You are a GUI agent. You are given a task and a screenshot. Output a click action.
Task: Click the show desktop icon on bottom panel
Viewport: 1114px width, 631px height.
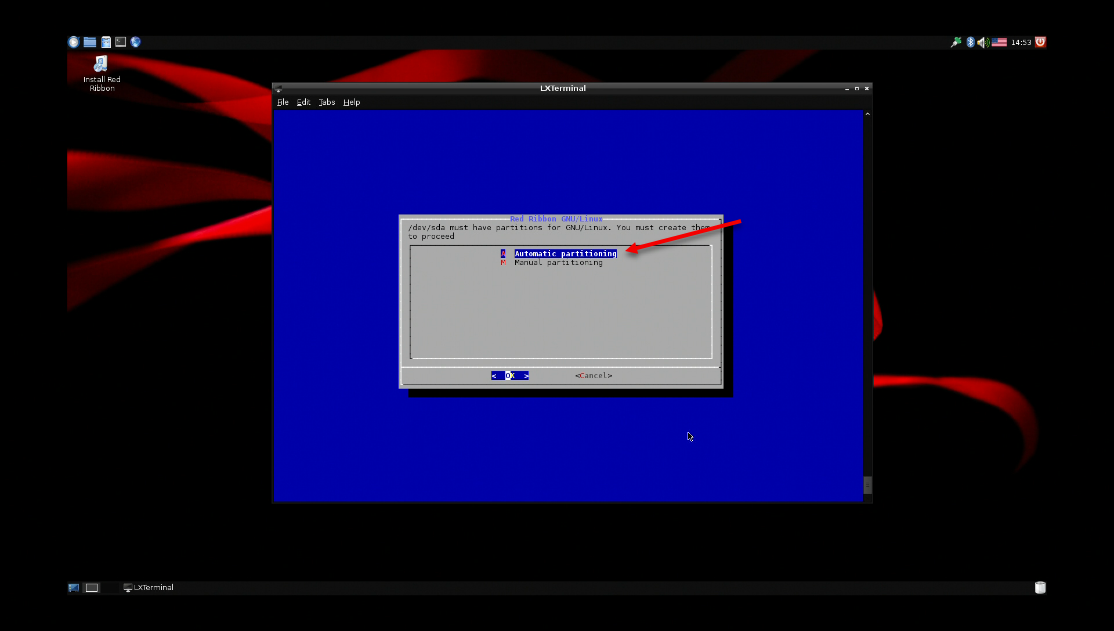(74, 588)
